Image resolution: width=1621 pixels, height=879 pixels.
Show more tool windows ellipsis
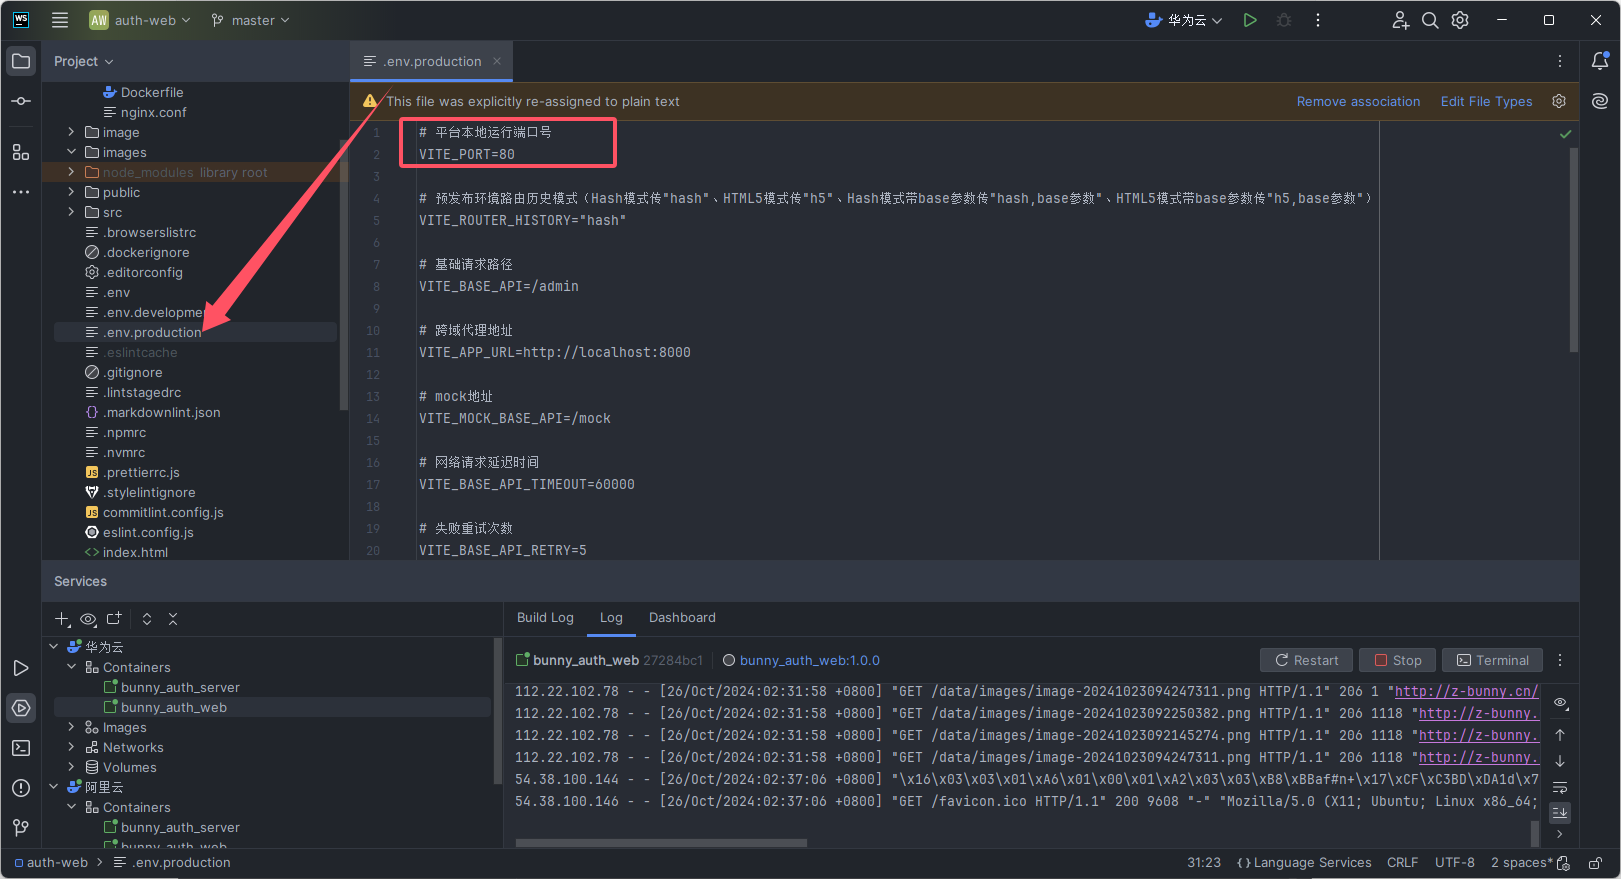pos(21,192)
